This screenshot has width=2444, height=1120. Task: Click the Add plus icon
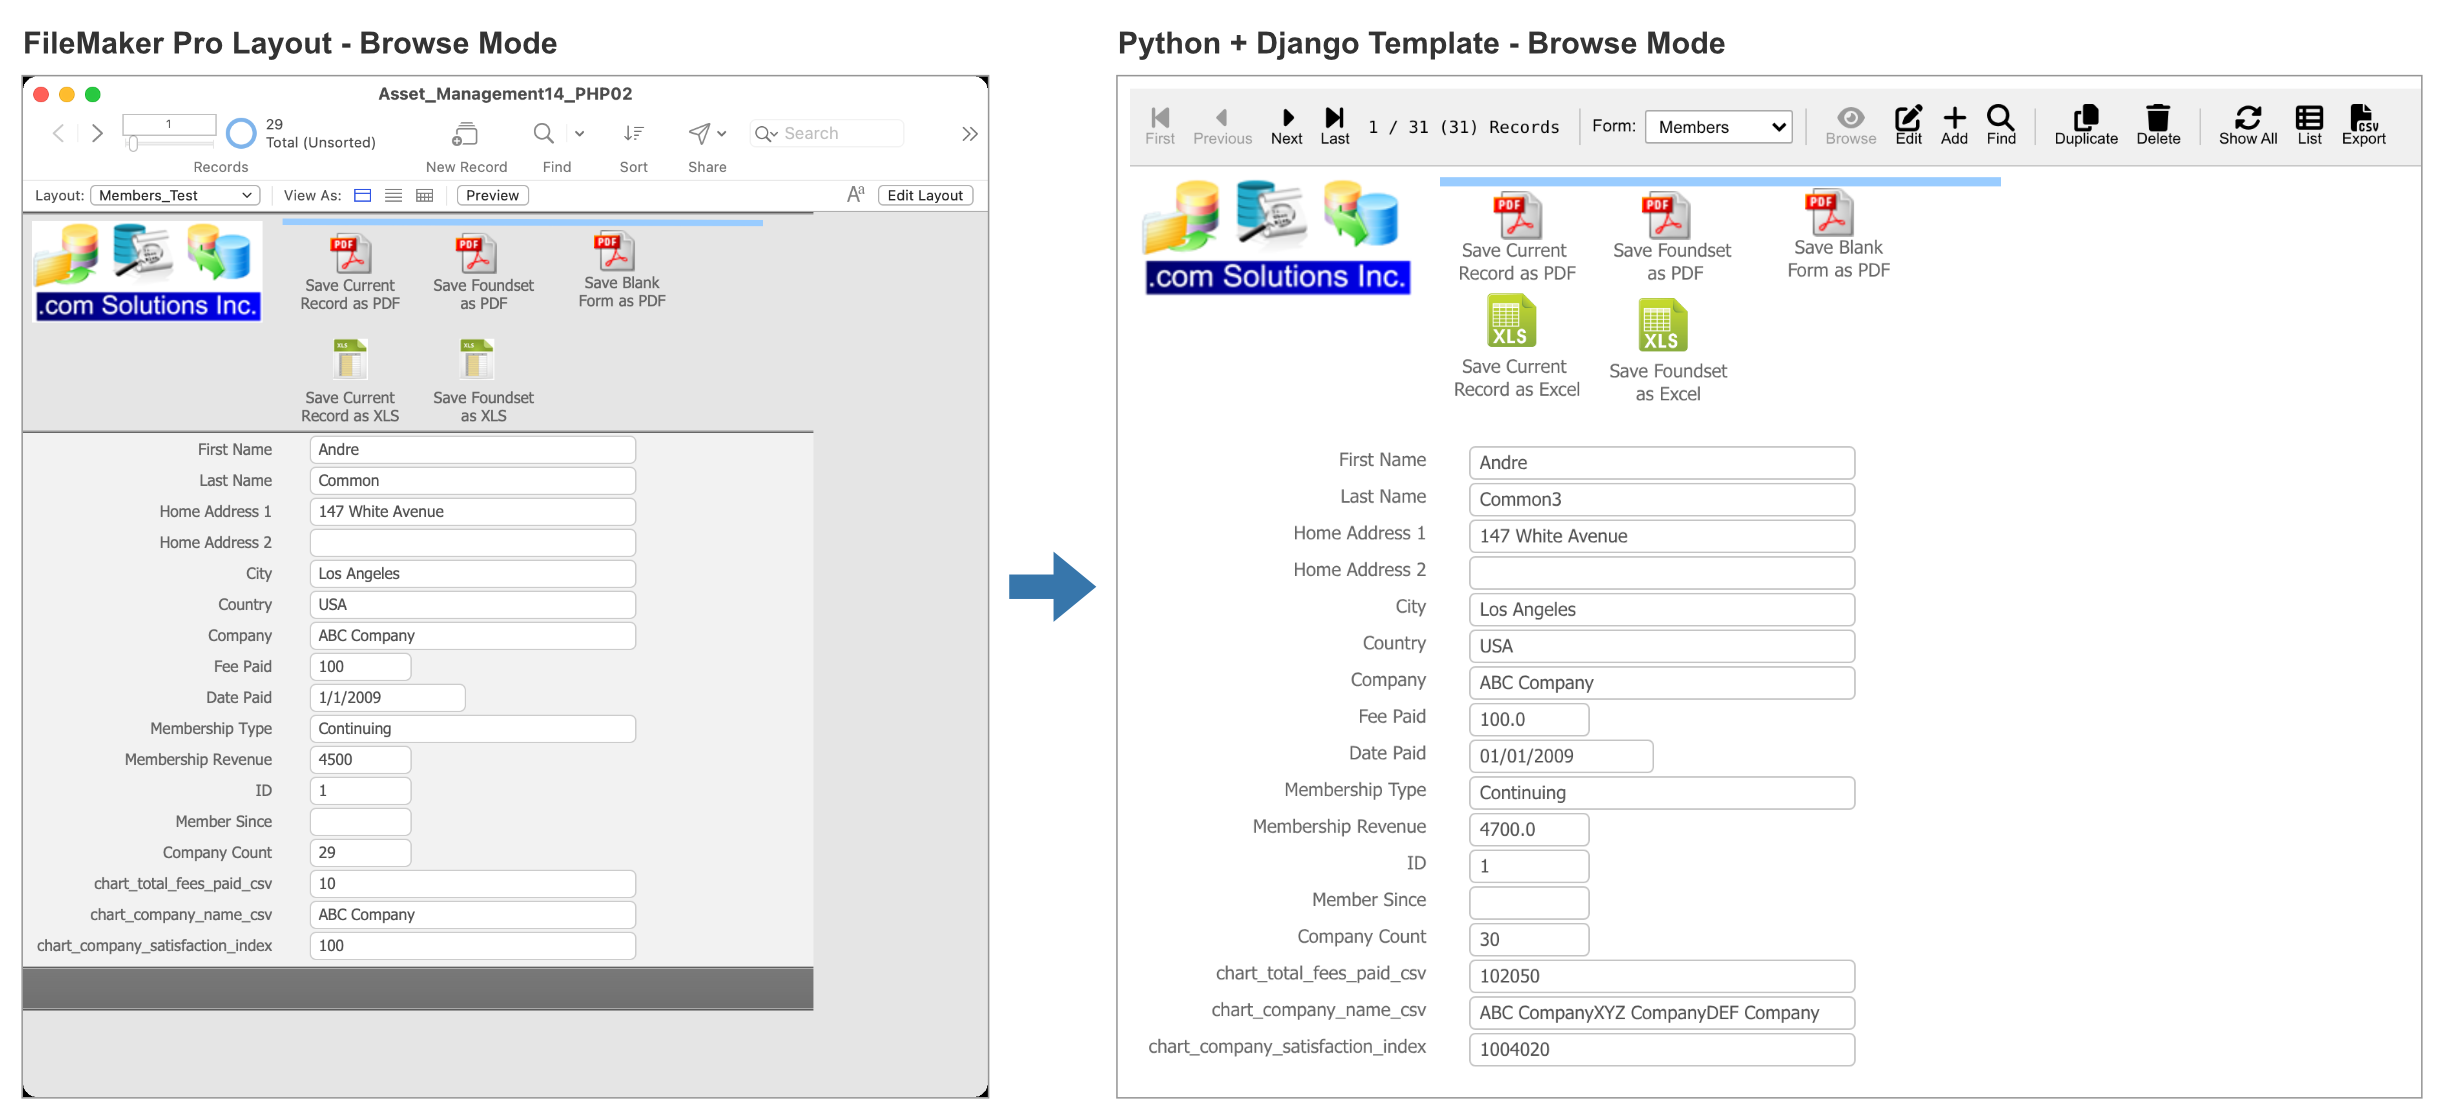coord(1954,117)
